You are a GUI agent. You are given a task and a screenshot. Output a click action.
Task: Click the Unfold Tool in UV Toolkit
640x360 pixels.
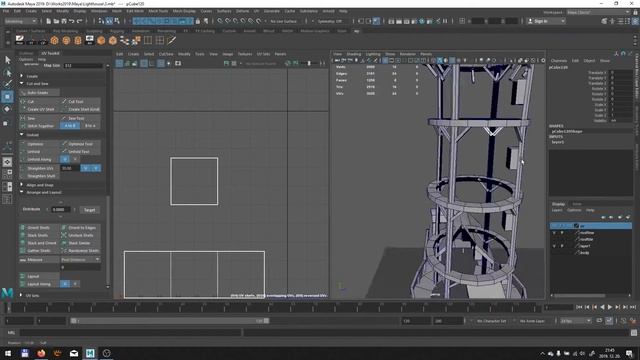pyautogui.click(x=80, y=151)
